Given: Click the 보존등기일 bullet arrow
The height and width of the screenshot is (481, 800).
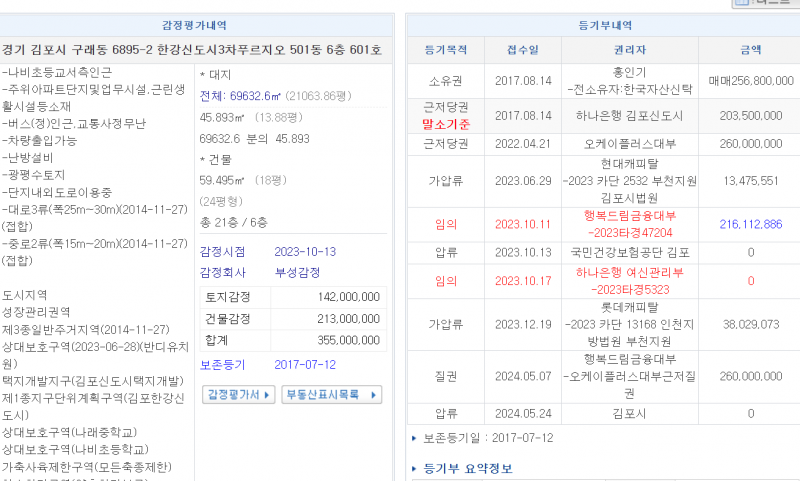Looking at the screenshot, I should 415,438.
